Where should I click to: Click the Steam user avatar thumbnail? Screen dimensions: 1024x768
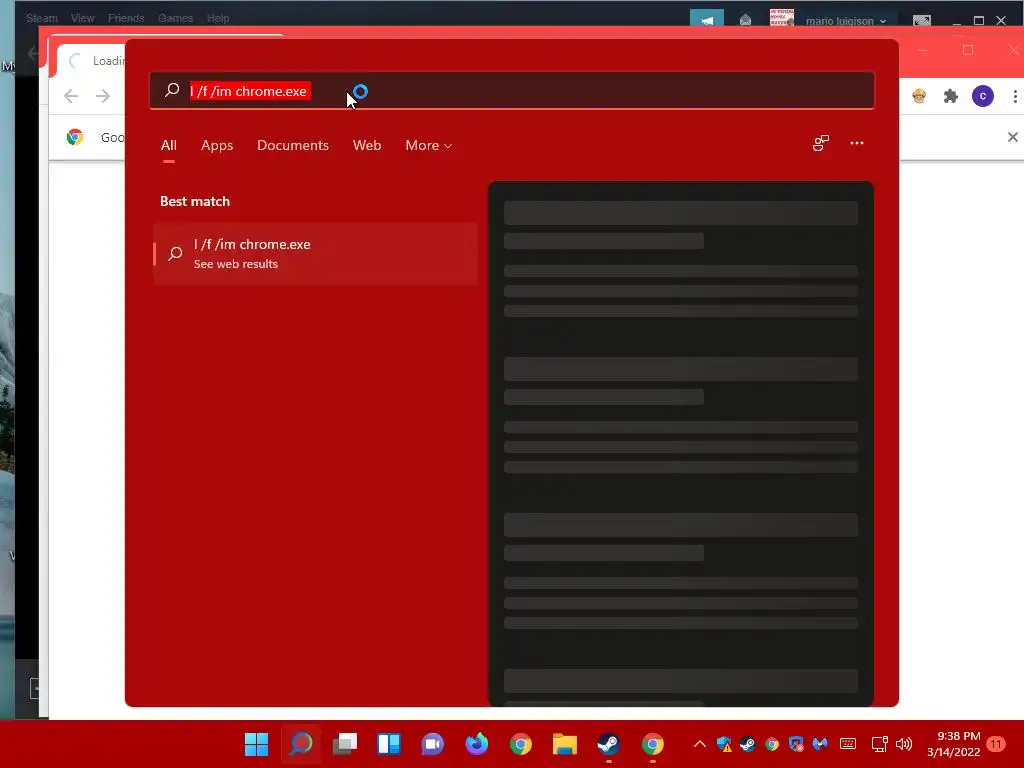click(x=782, y=18)
